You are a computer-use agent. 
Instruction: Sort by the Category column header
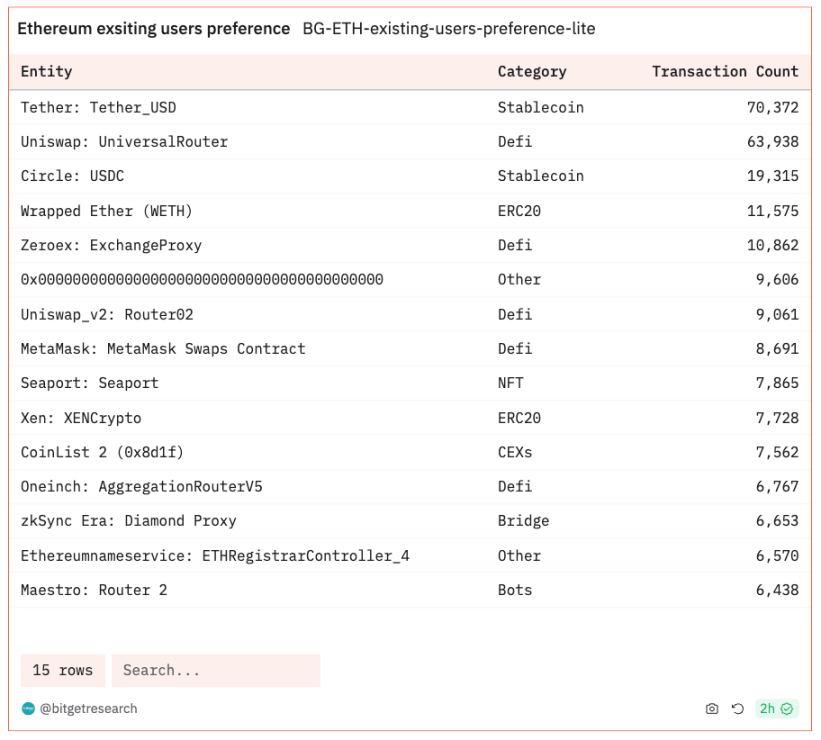click(532, 72)
